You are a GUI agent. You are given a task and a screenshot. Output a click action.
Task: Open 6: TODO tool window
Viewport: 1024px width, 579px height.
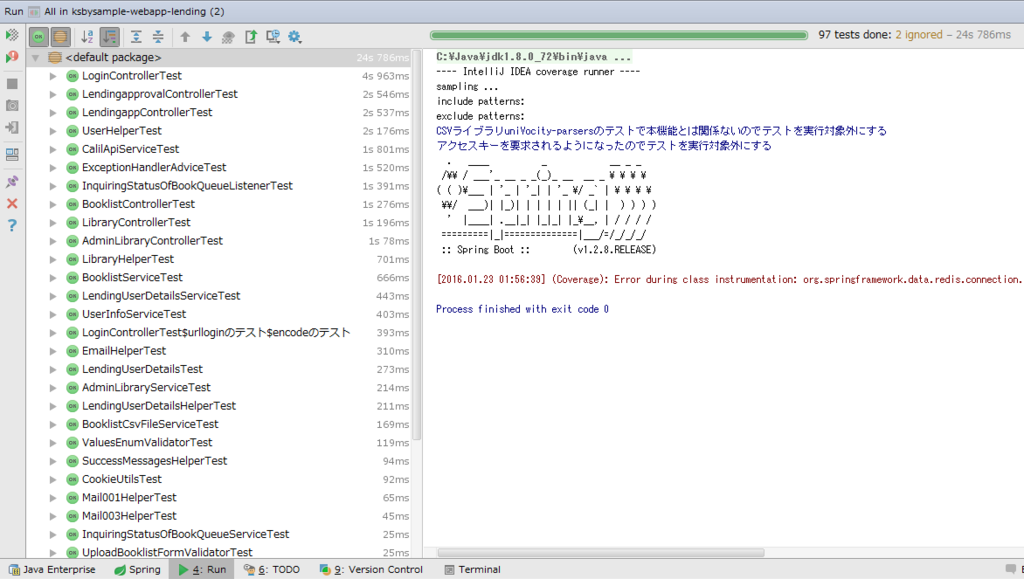pyautogui.click(x=272, y=569)
